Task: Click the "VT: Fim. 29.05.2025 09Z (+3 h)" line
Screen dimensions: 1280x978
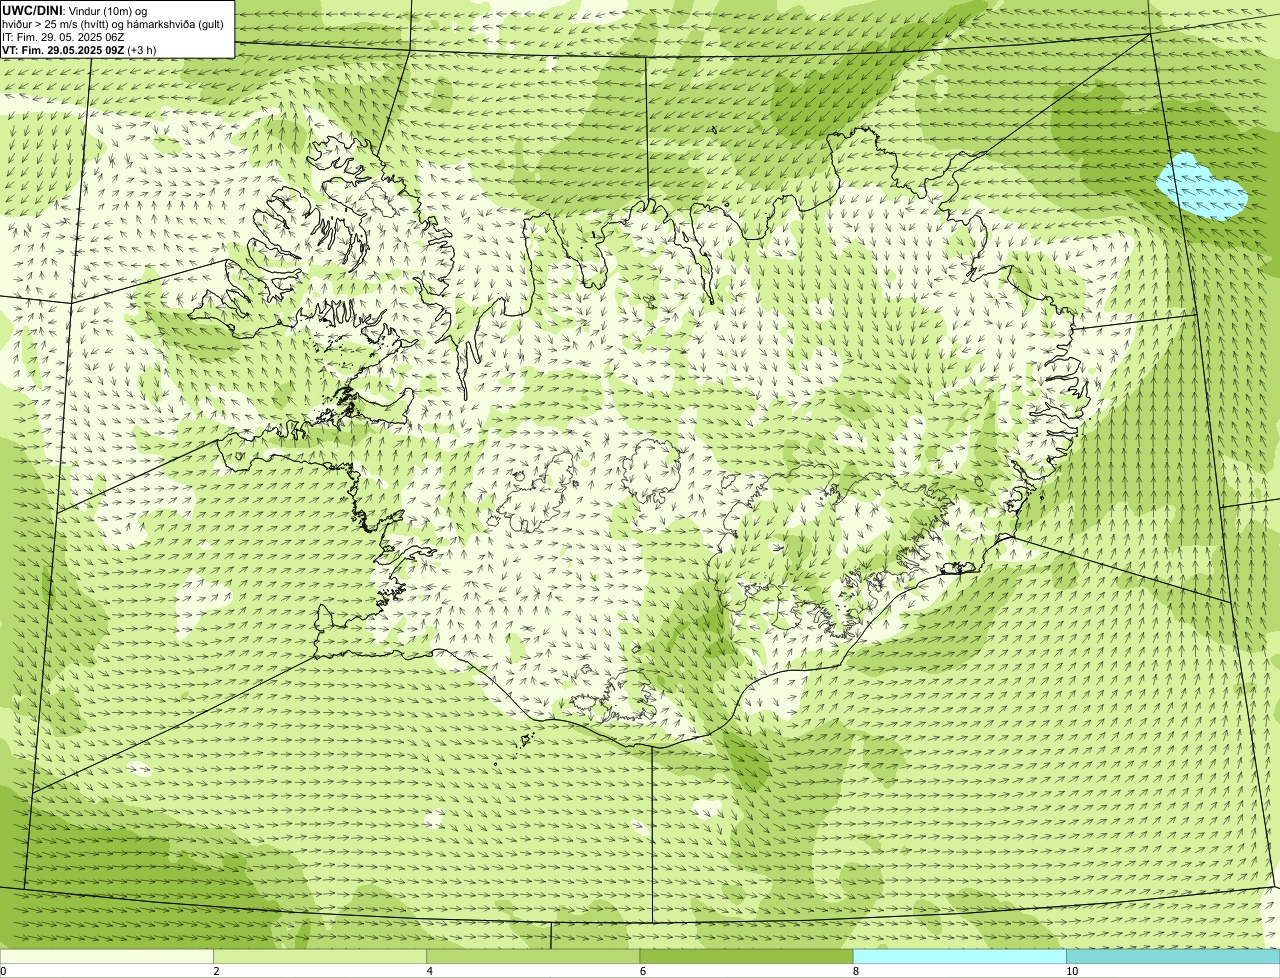Action: point(79,50)
